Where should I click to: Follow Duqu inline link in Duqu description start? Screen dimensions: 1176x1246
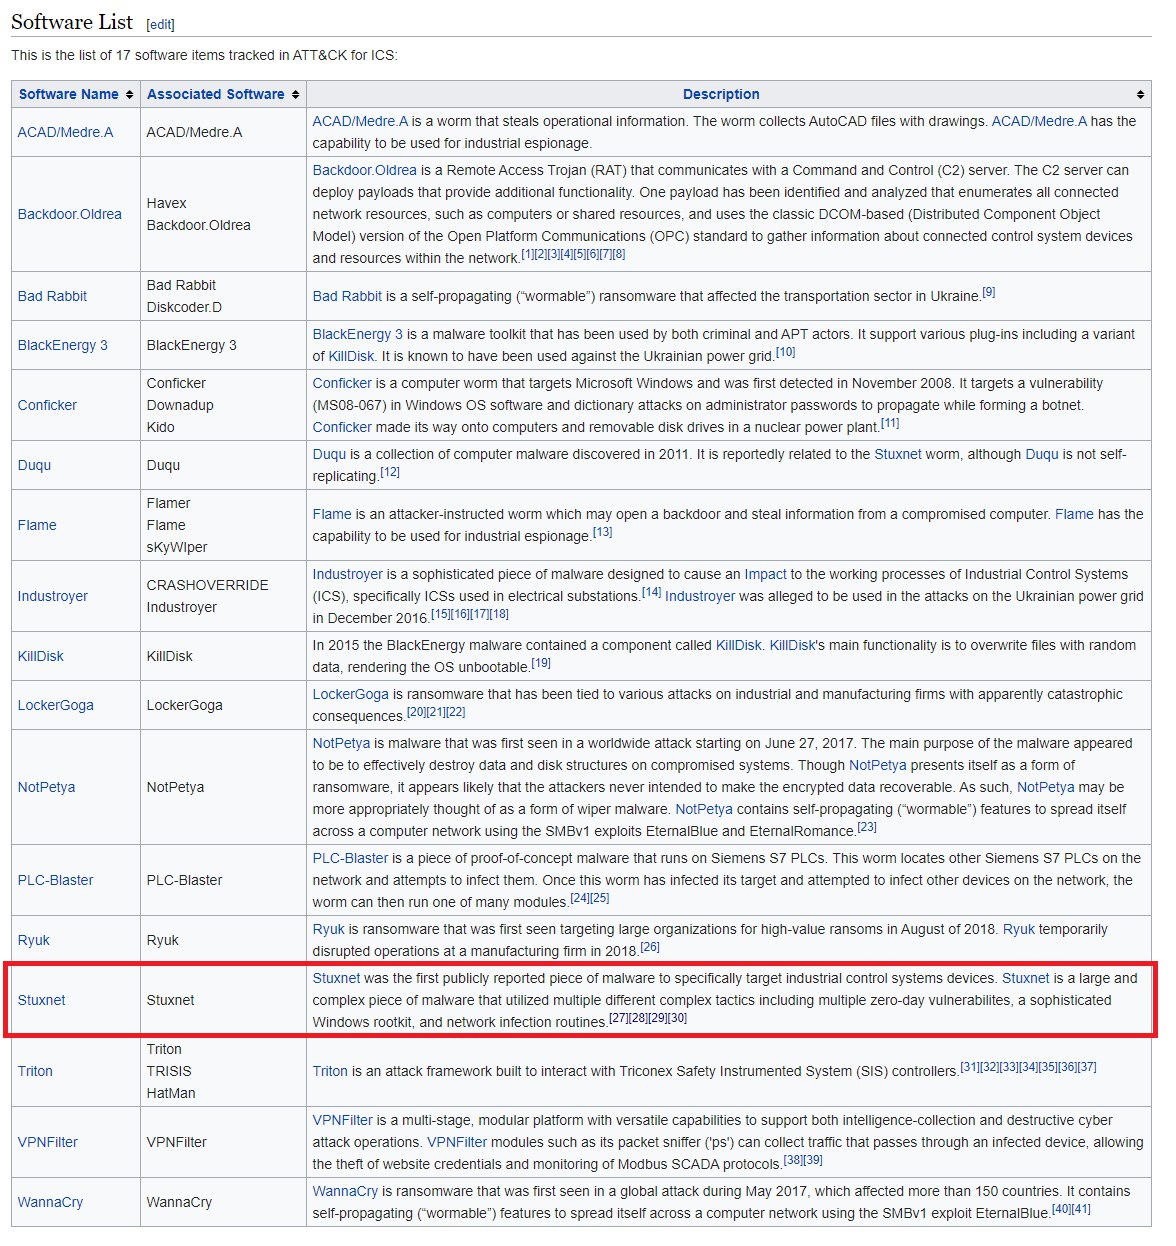tap(329, 454)
